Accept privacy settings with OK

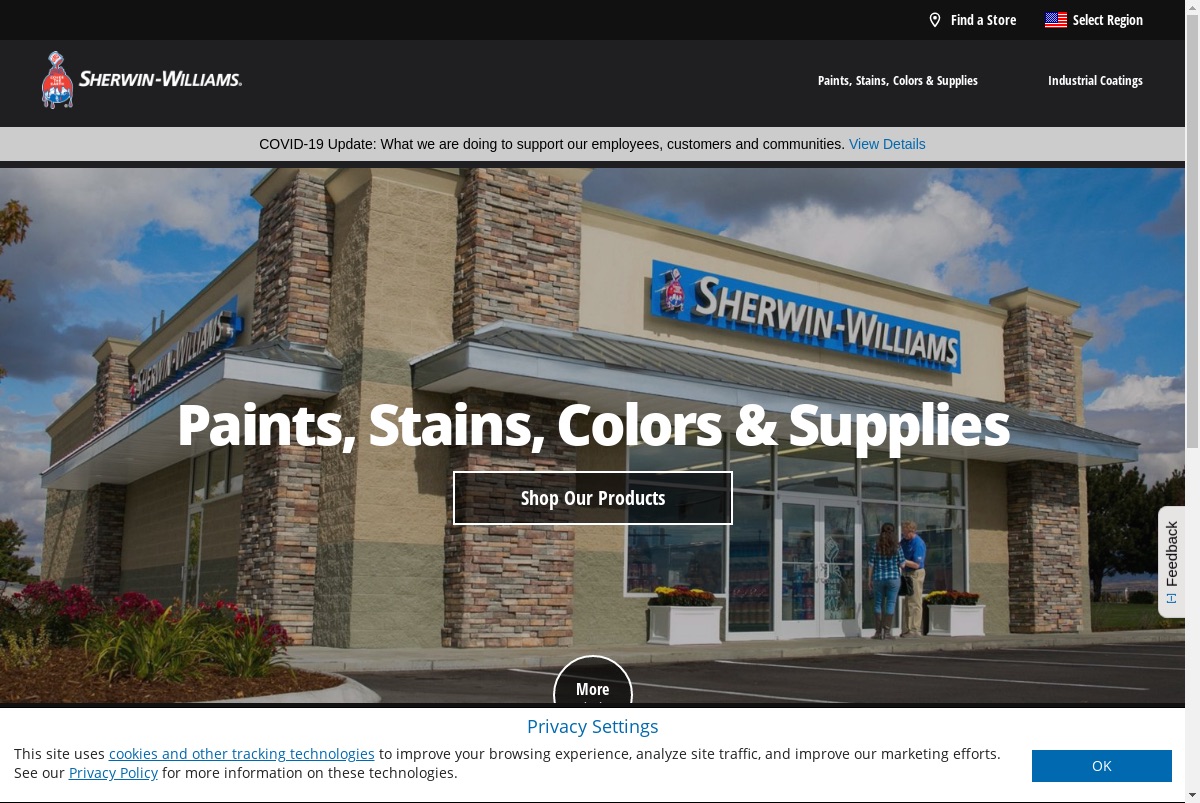click(x=1102, y=766)
